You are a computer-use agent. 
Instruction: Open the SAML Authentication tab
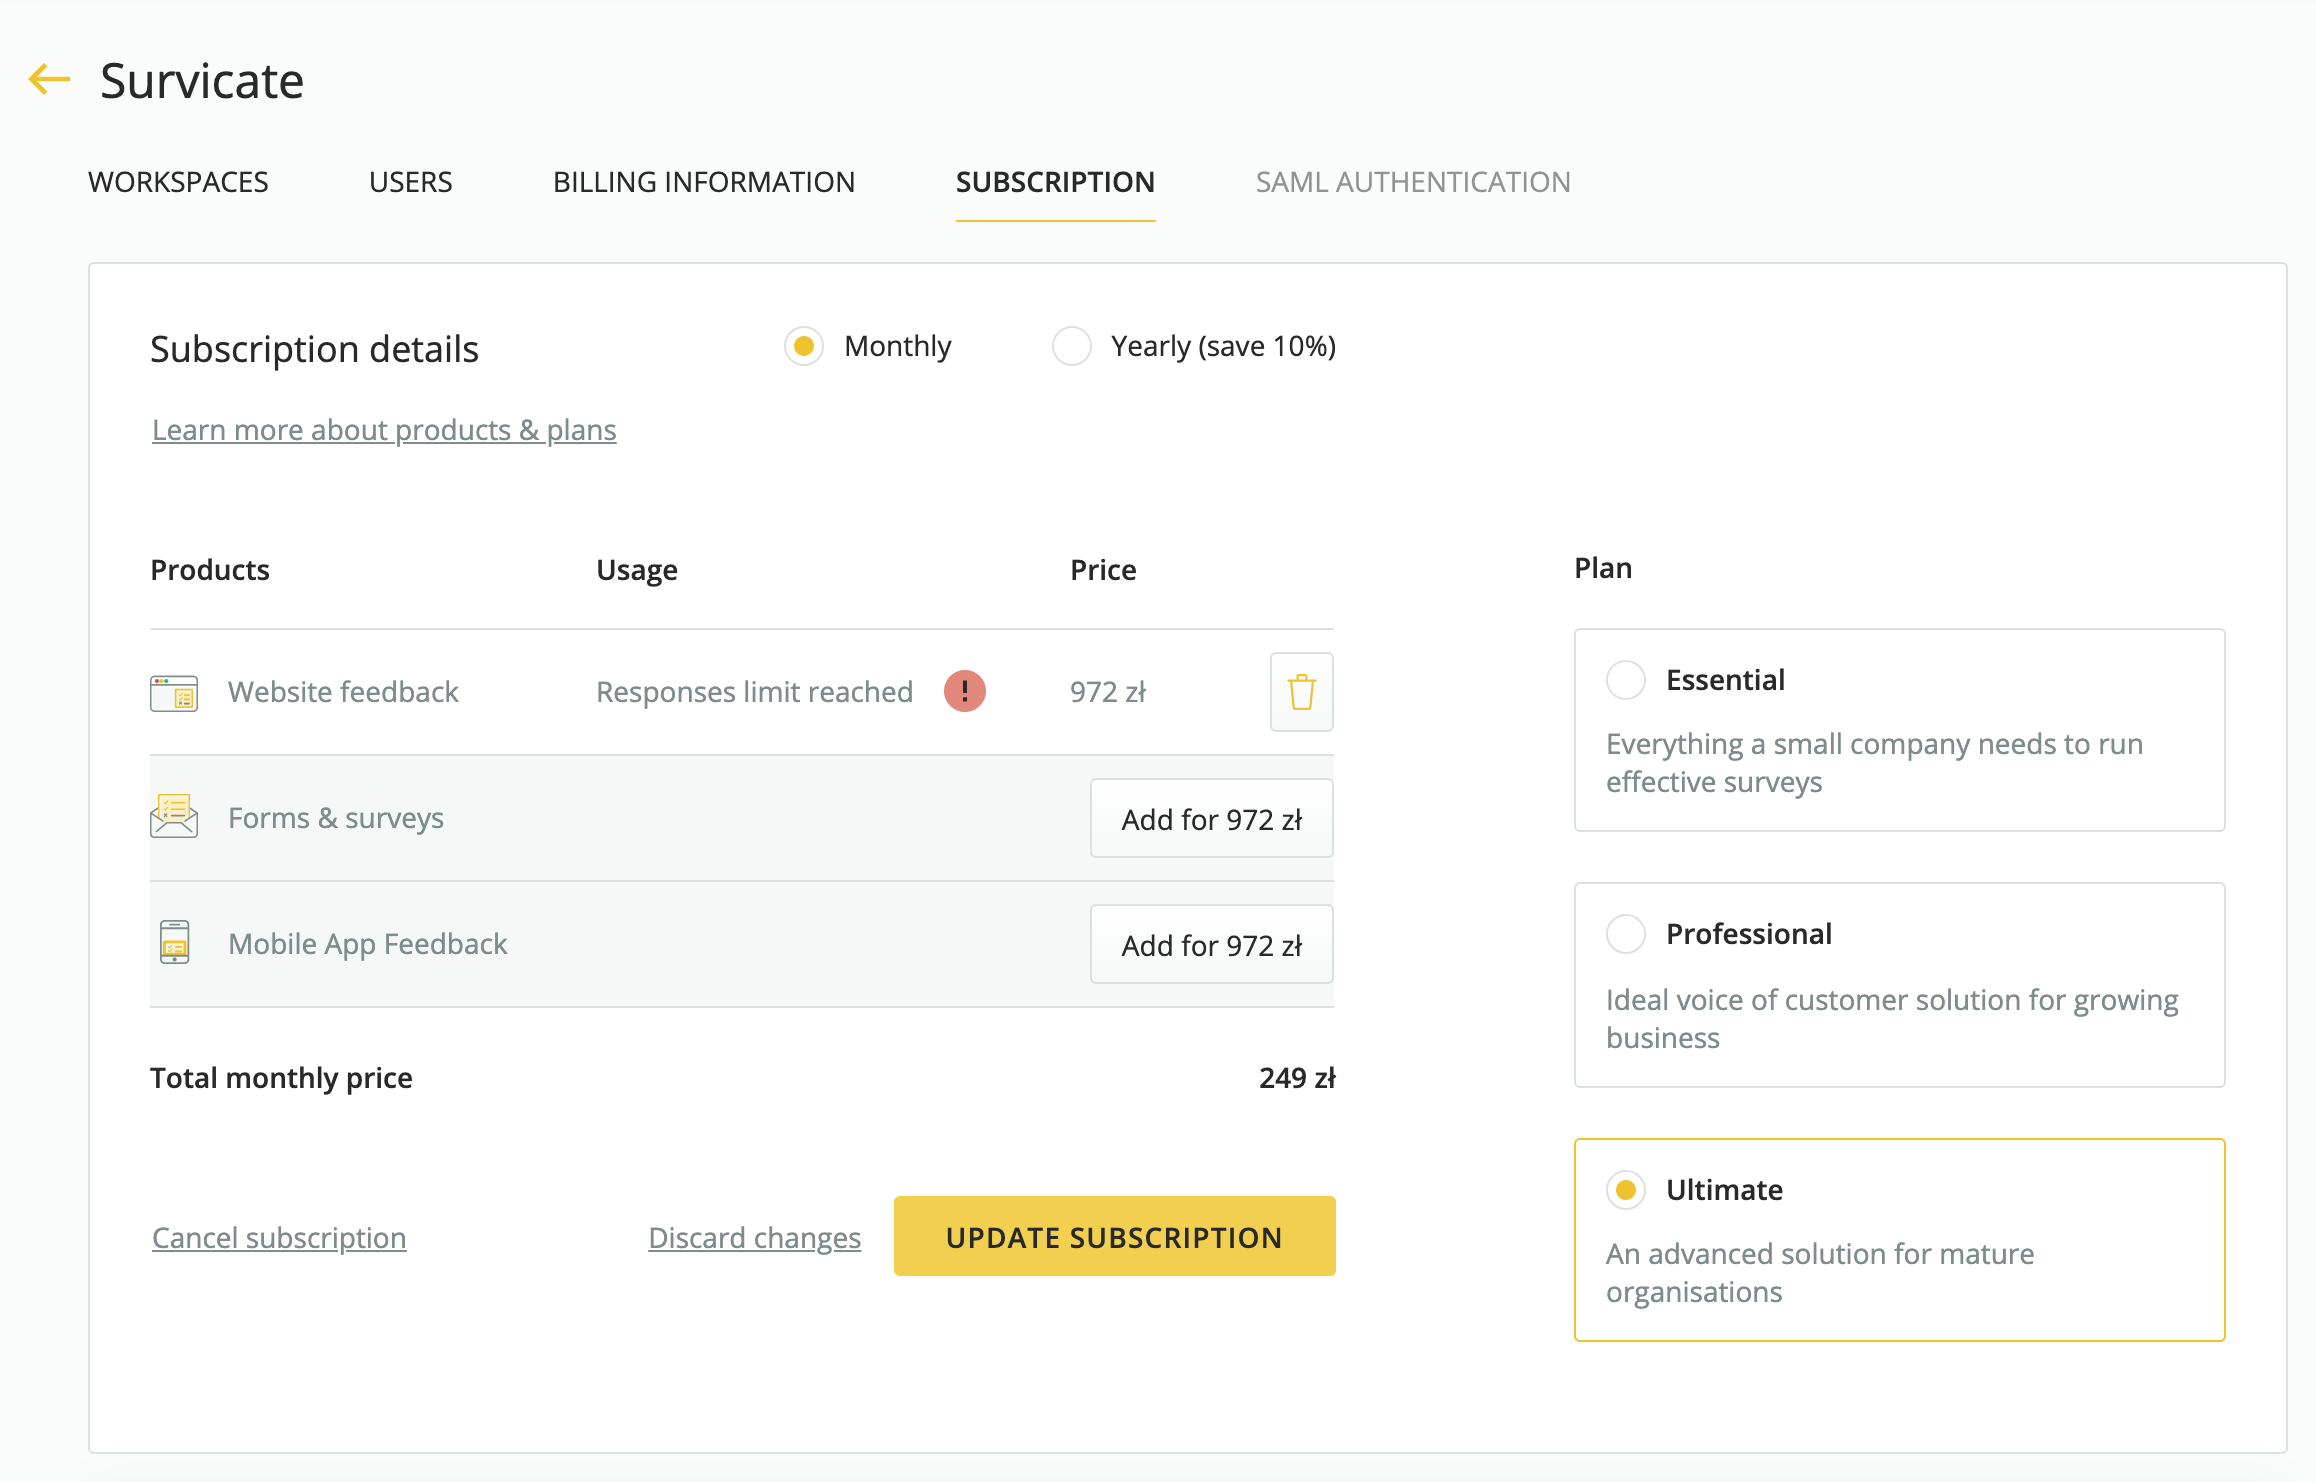(x=1413, y=182)
